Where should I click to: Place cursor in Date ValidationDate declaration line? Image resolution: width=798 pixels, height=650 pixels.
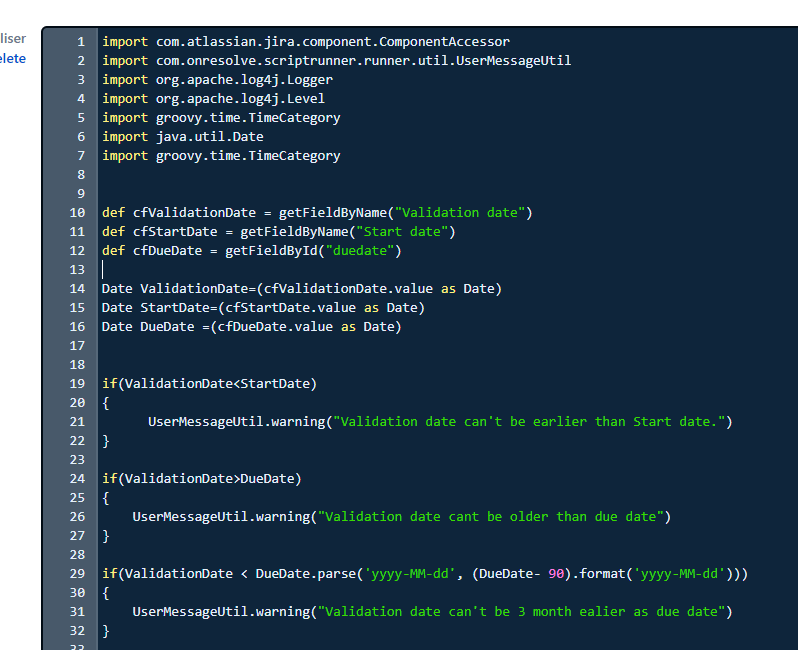pyautogui.click(x=301, y=289)
